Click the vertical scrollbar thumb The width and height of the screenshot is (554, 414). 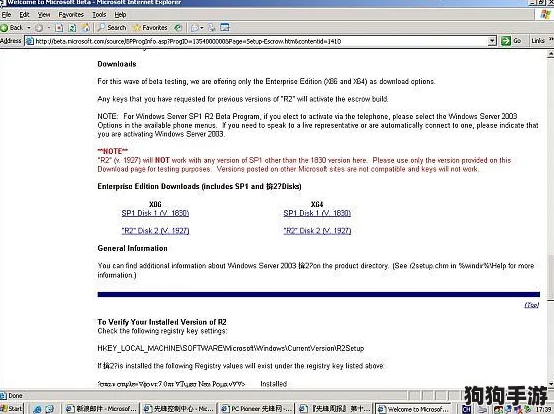point(550,277)
